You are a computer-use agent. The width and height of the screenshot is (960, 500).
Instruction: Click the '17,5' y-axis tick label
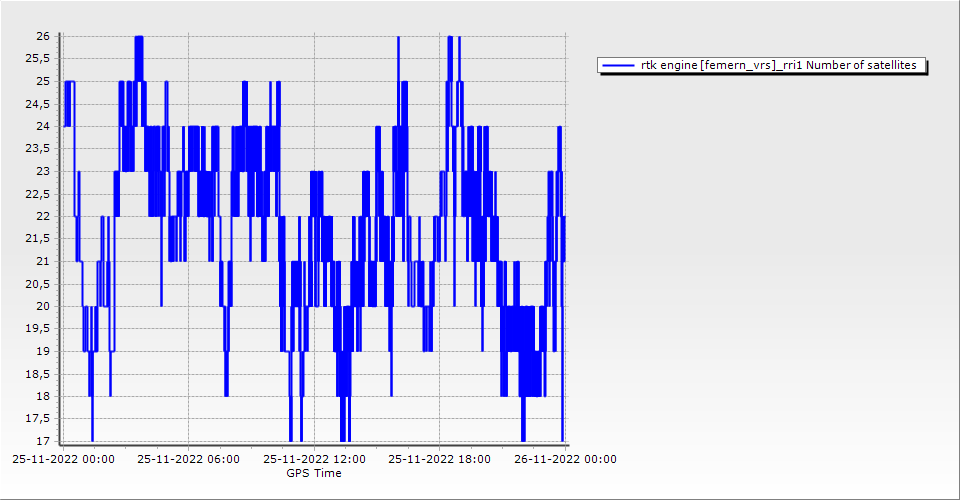[x=39, y=419]
